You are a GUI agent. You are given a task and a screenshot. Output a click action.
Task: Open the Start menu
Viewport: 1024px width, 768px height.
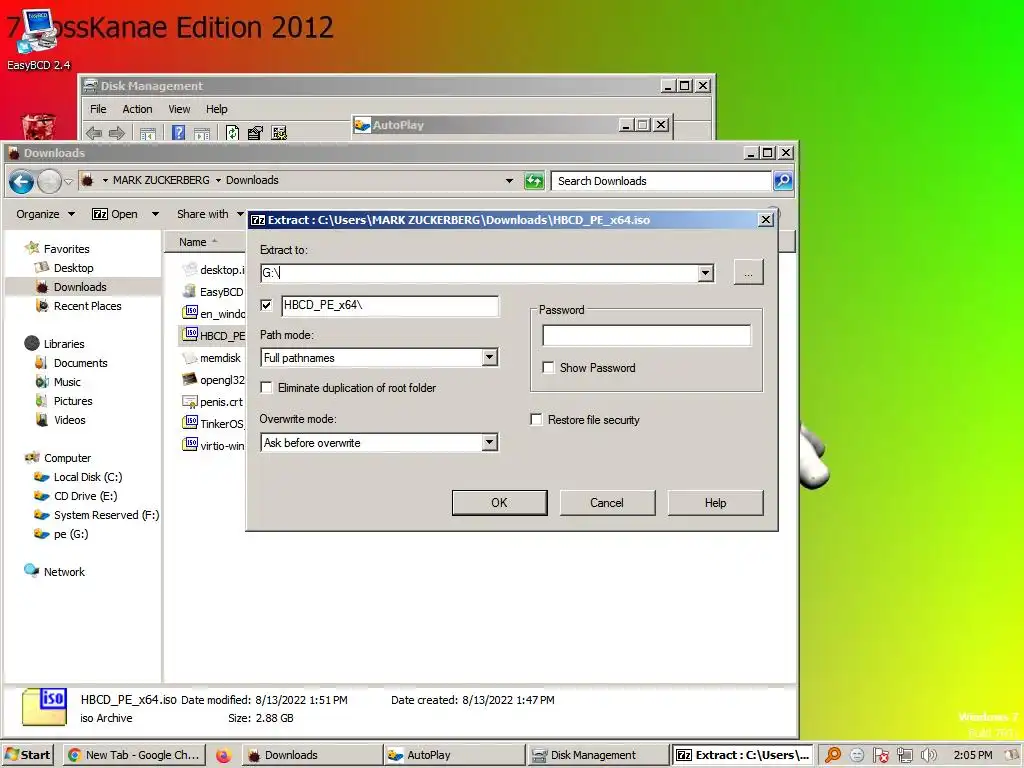[x=28, y=755]
